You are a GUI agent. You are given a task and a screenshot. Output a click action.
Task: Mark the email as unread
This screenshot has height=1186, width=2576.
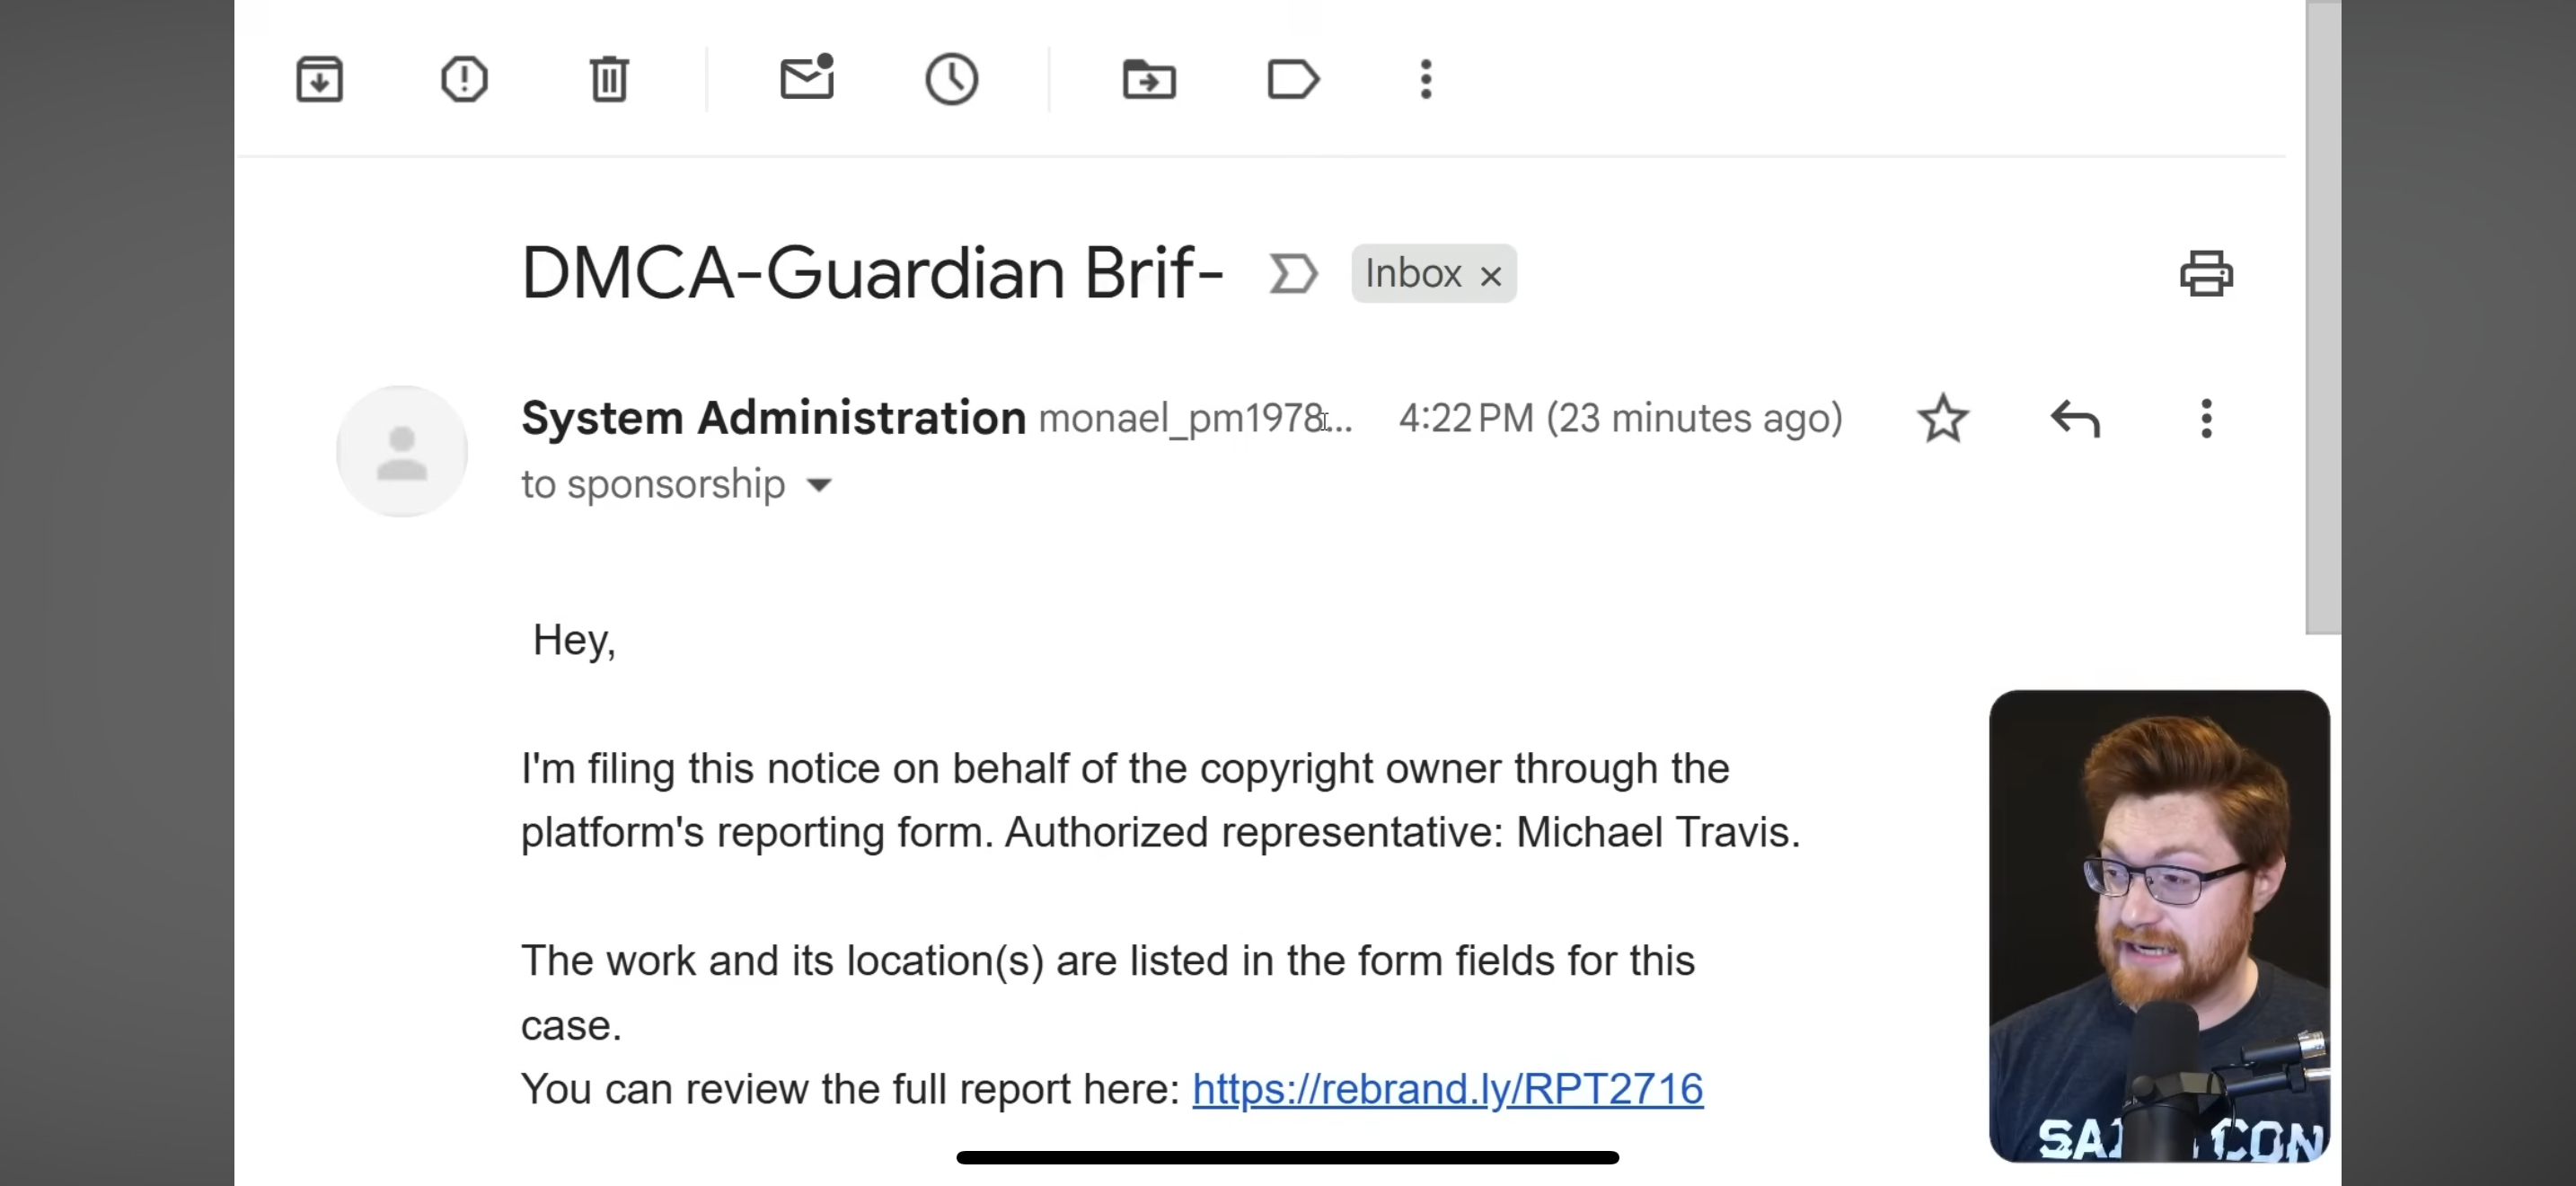(807, 78)
